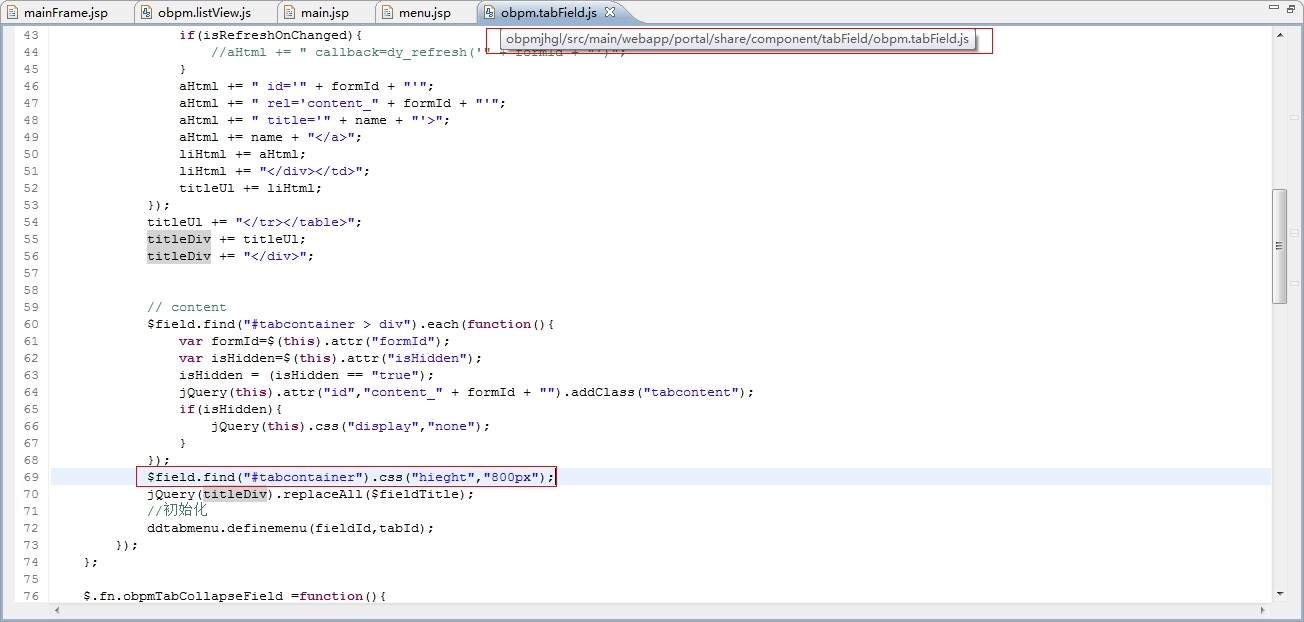Viewport: 1304px width, 622px height.
Task: Click the line titleDiv += "</div>"
Action: pyautogui.click(x=231, y=256)
